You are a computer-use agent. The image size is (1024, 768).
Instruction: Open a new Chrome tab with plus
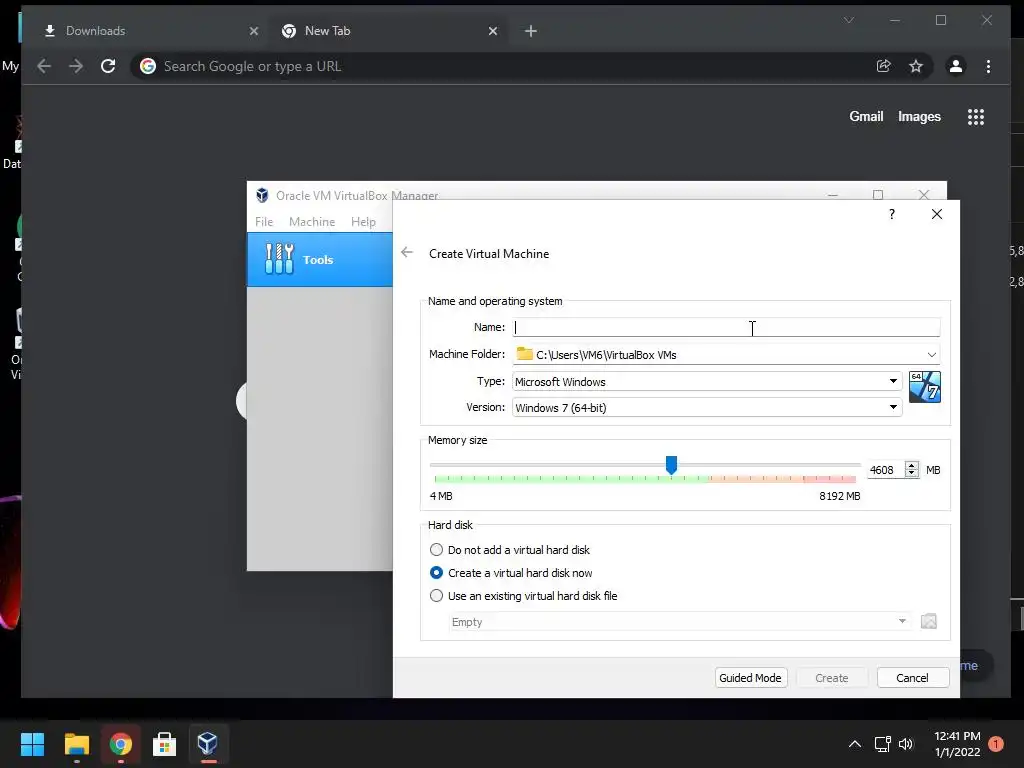click(x=531, y=31)
